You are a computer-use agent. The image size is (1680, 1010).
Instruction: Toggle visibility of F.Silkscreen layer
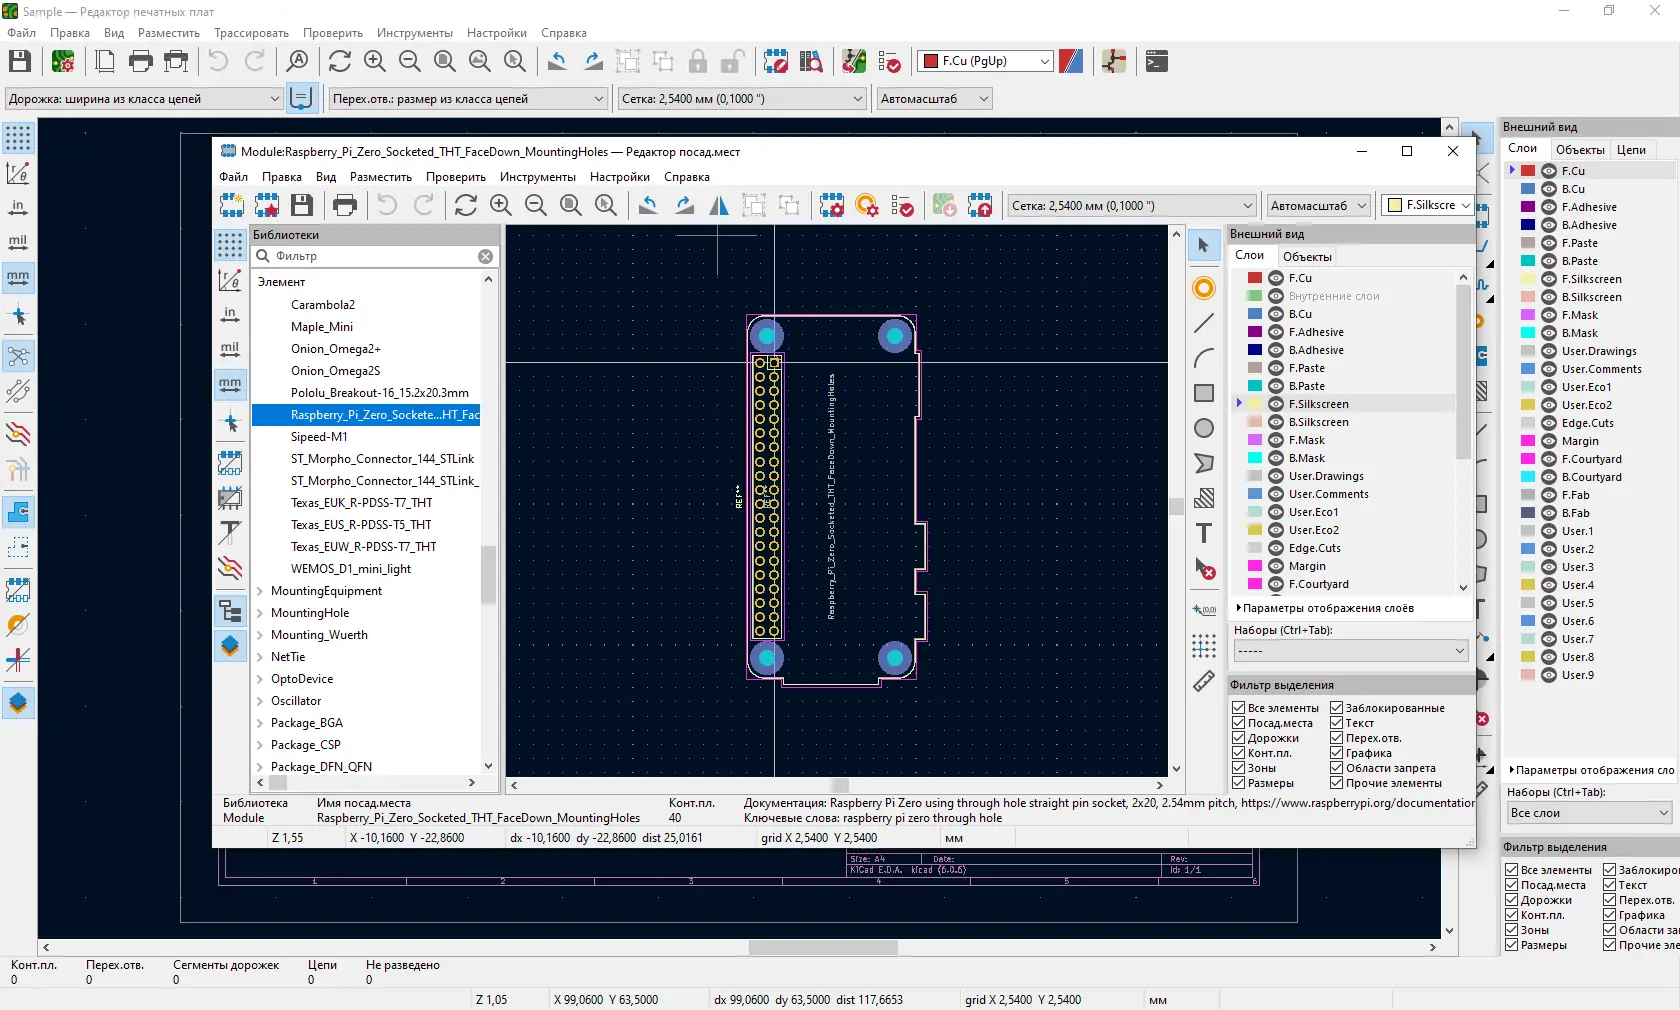tap(1276, 404)
